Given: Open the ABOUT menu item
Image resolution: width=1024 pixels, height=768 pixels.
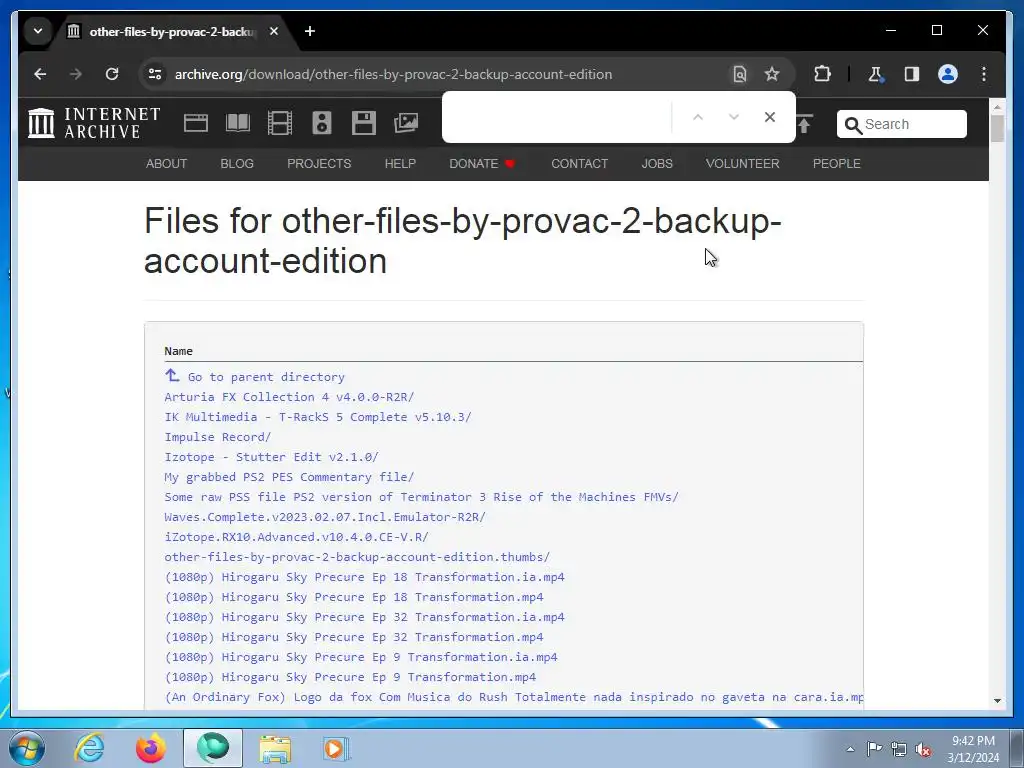Looking at the screenshot, I should pos(167,164).
